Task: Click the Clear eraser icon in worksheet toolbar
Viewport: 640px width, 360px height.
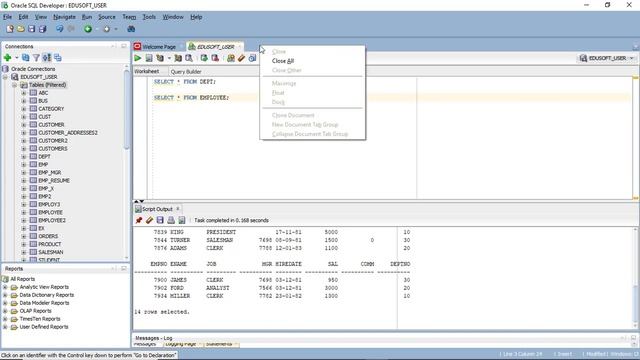Action: (x=242, y=58)
